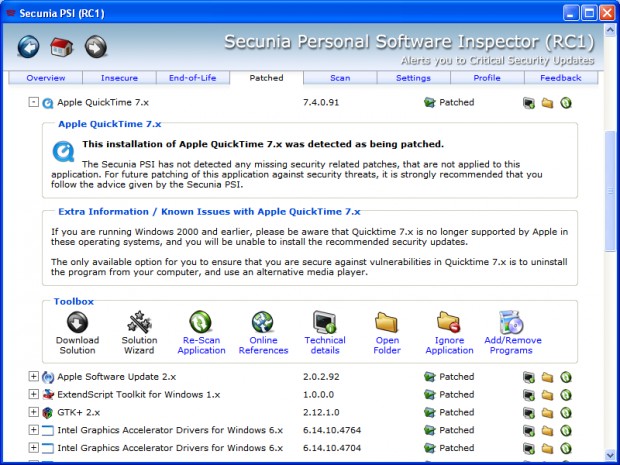This screenshot has width=620, height=465.
Task: Click the scrollbar up arrow
Action: 610,30
